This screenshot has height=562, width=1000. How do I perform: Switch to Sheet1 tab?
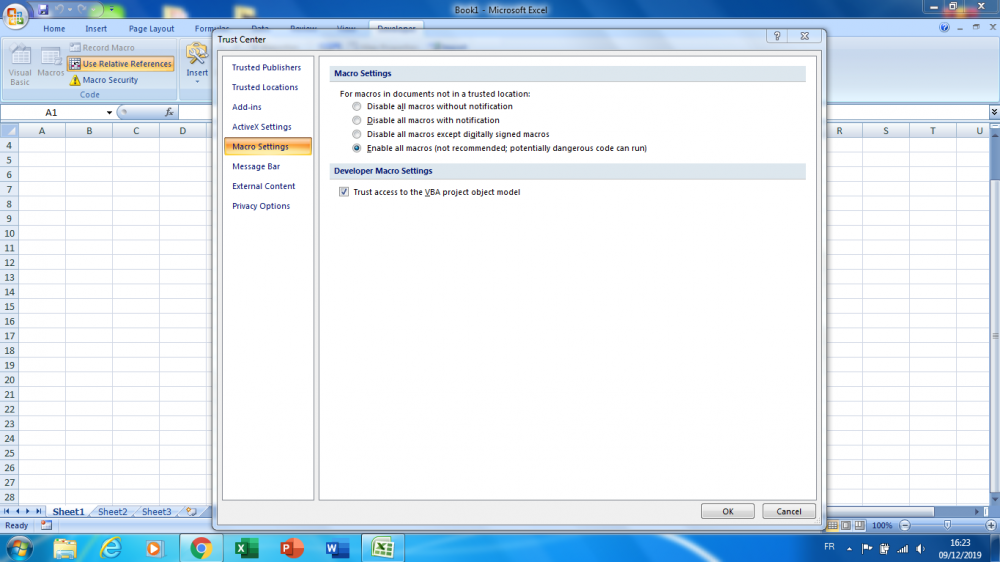68,512
